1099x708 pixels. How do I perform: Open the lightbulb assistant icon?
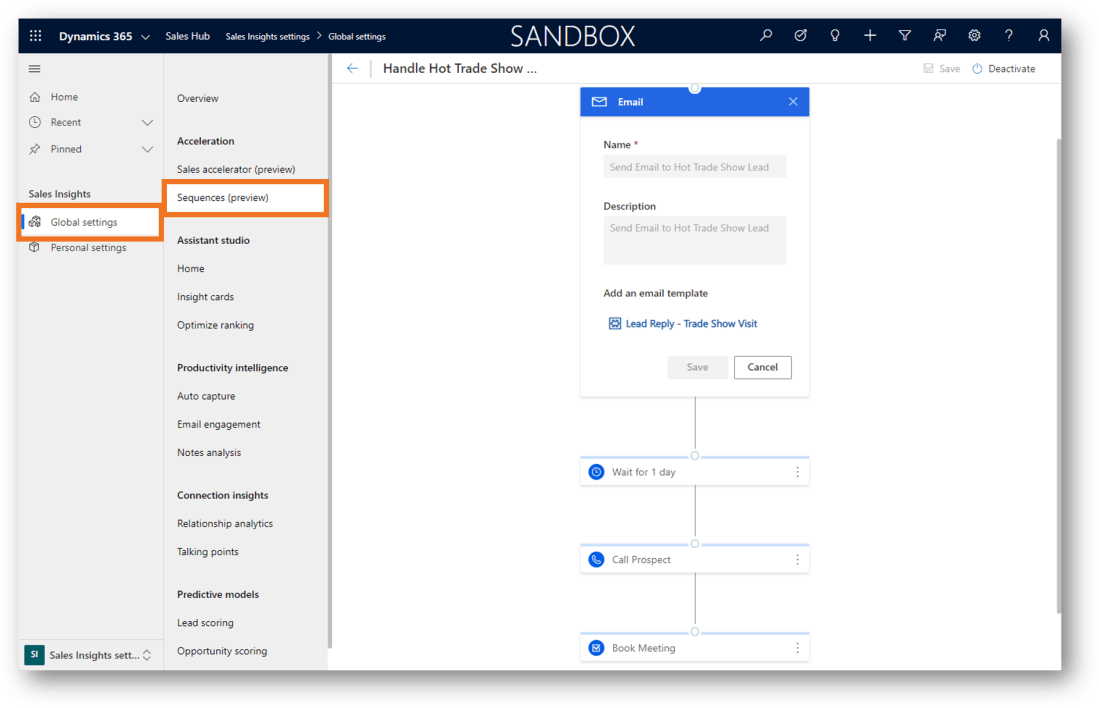(835, 36)
